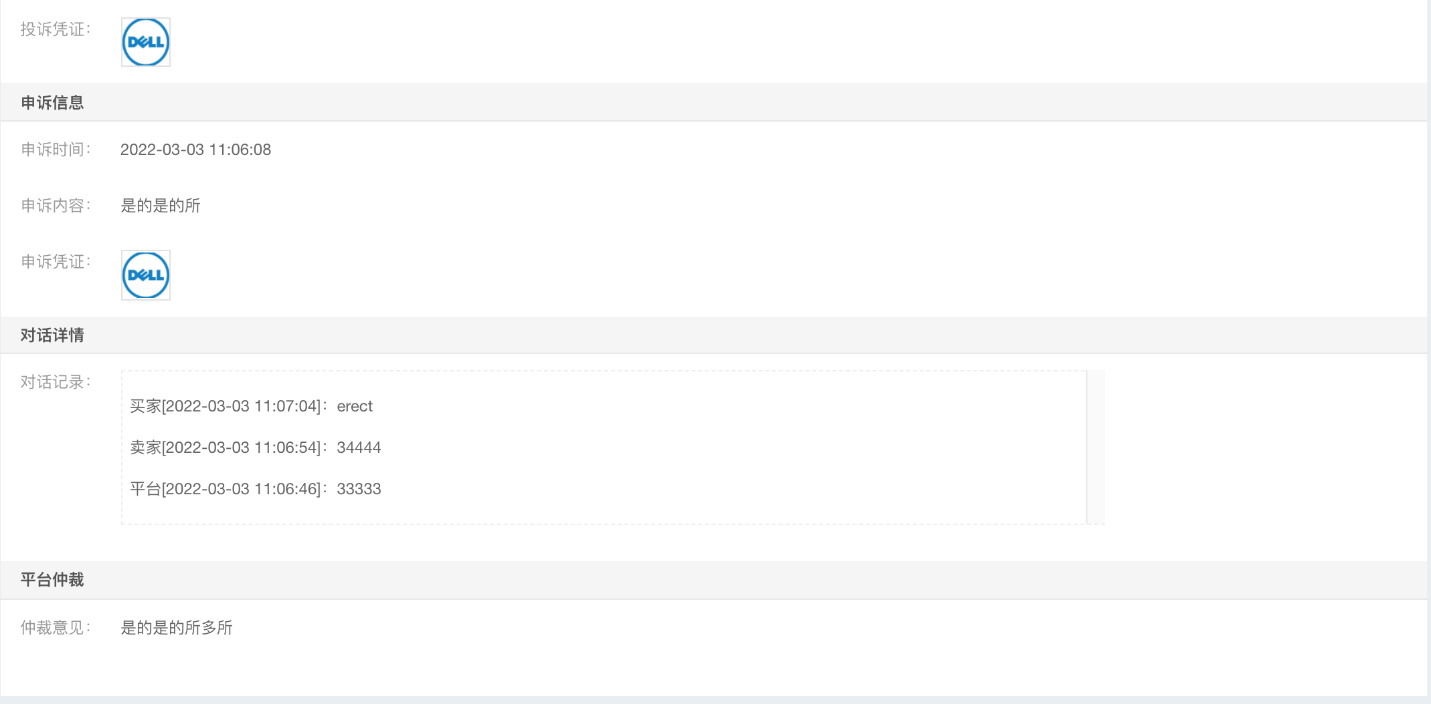Click the 对话记录 label

pyautogui.click(x=57, y=382)
